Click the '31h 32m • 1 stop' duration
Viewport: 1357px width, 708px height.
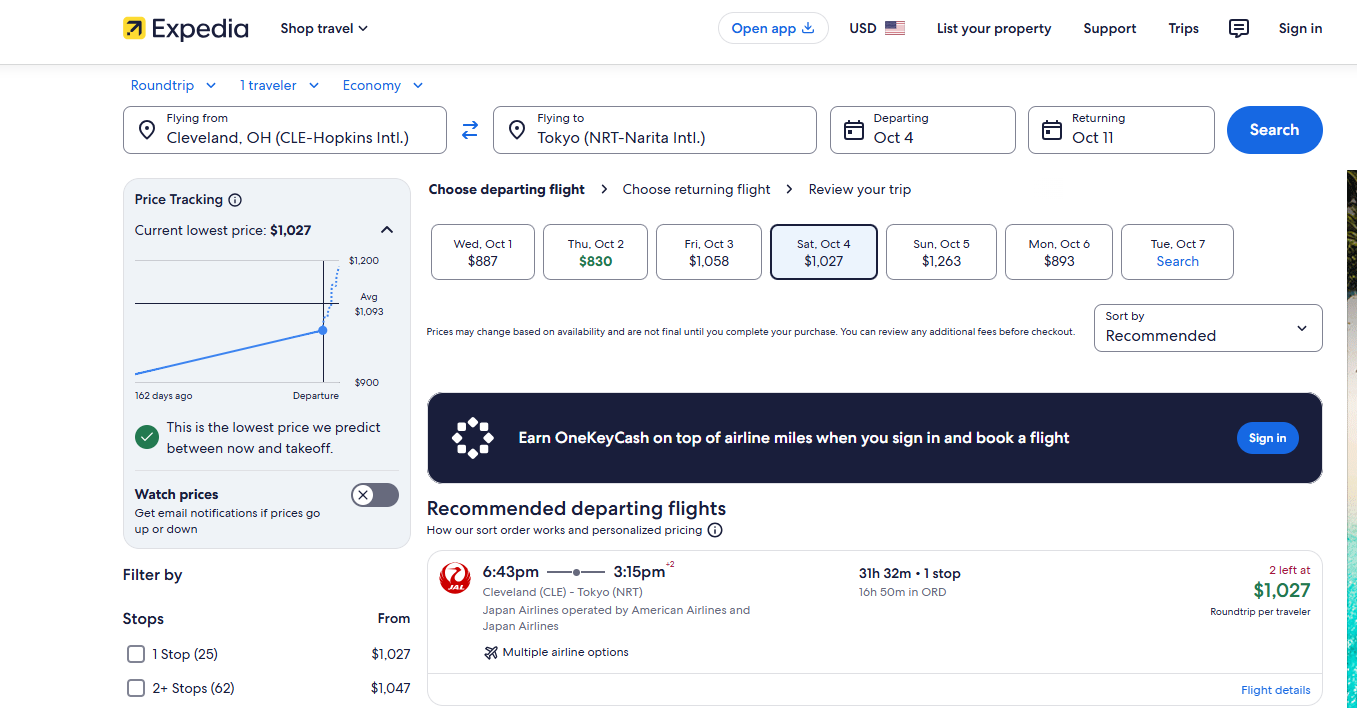click(910, 573)
